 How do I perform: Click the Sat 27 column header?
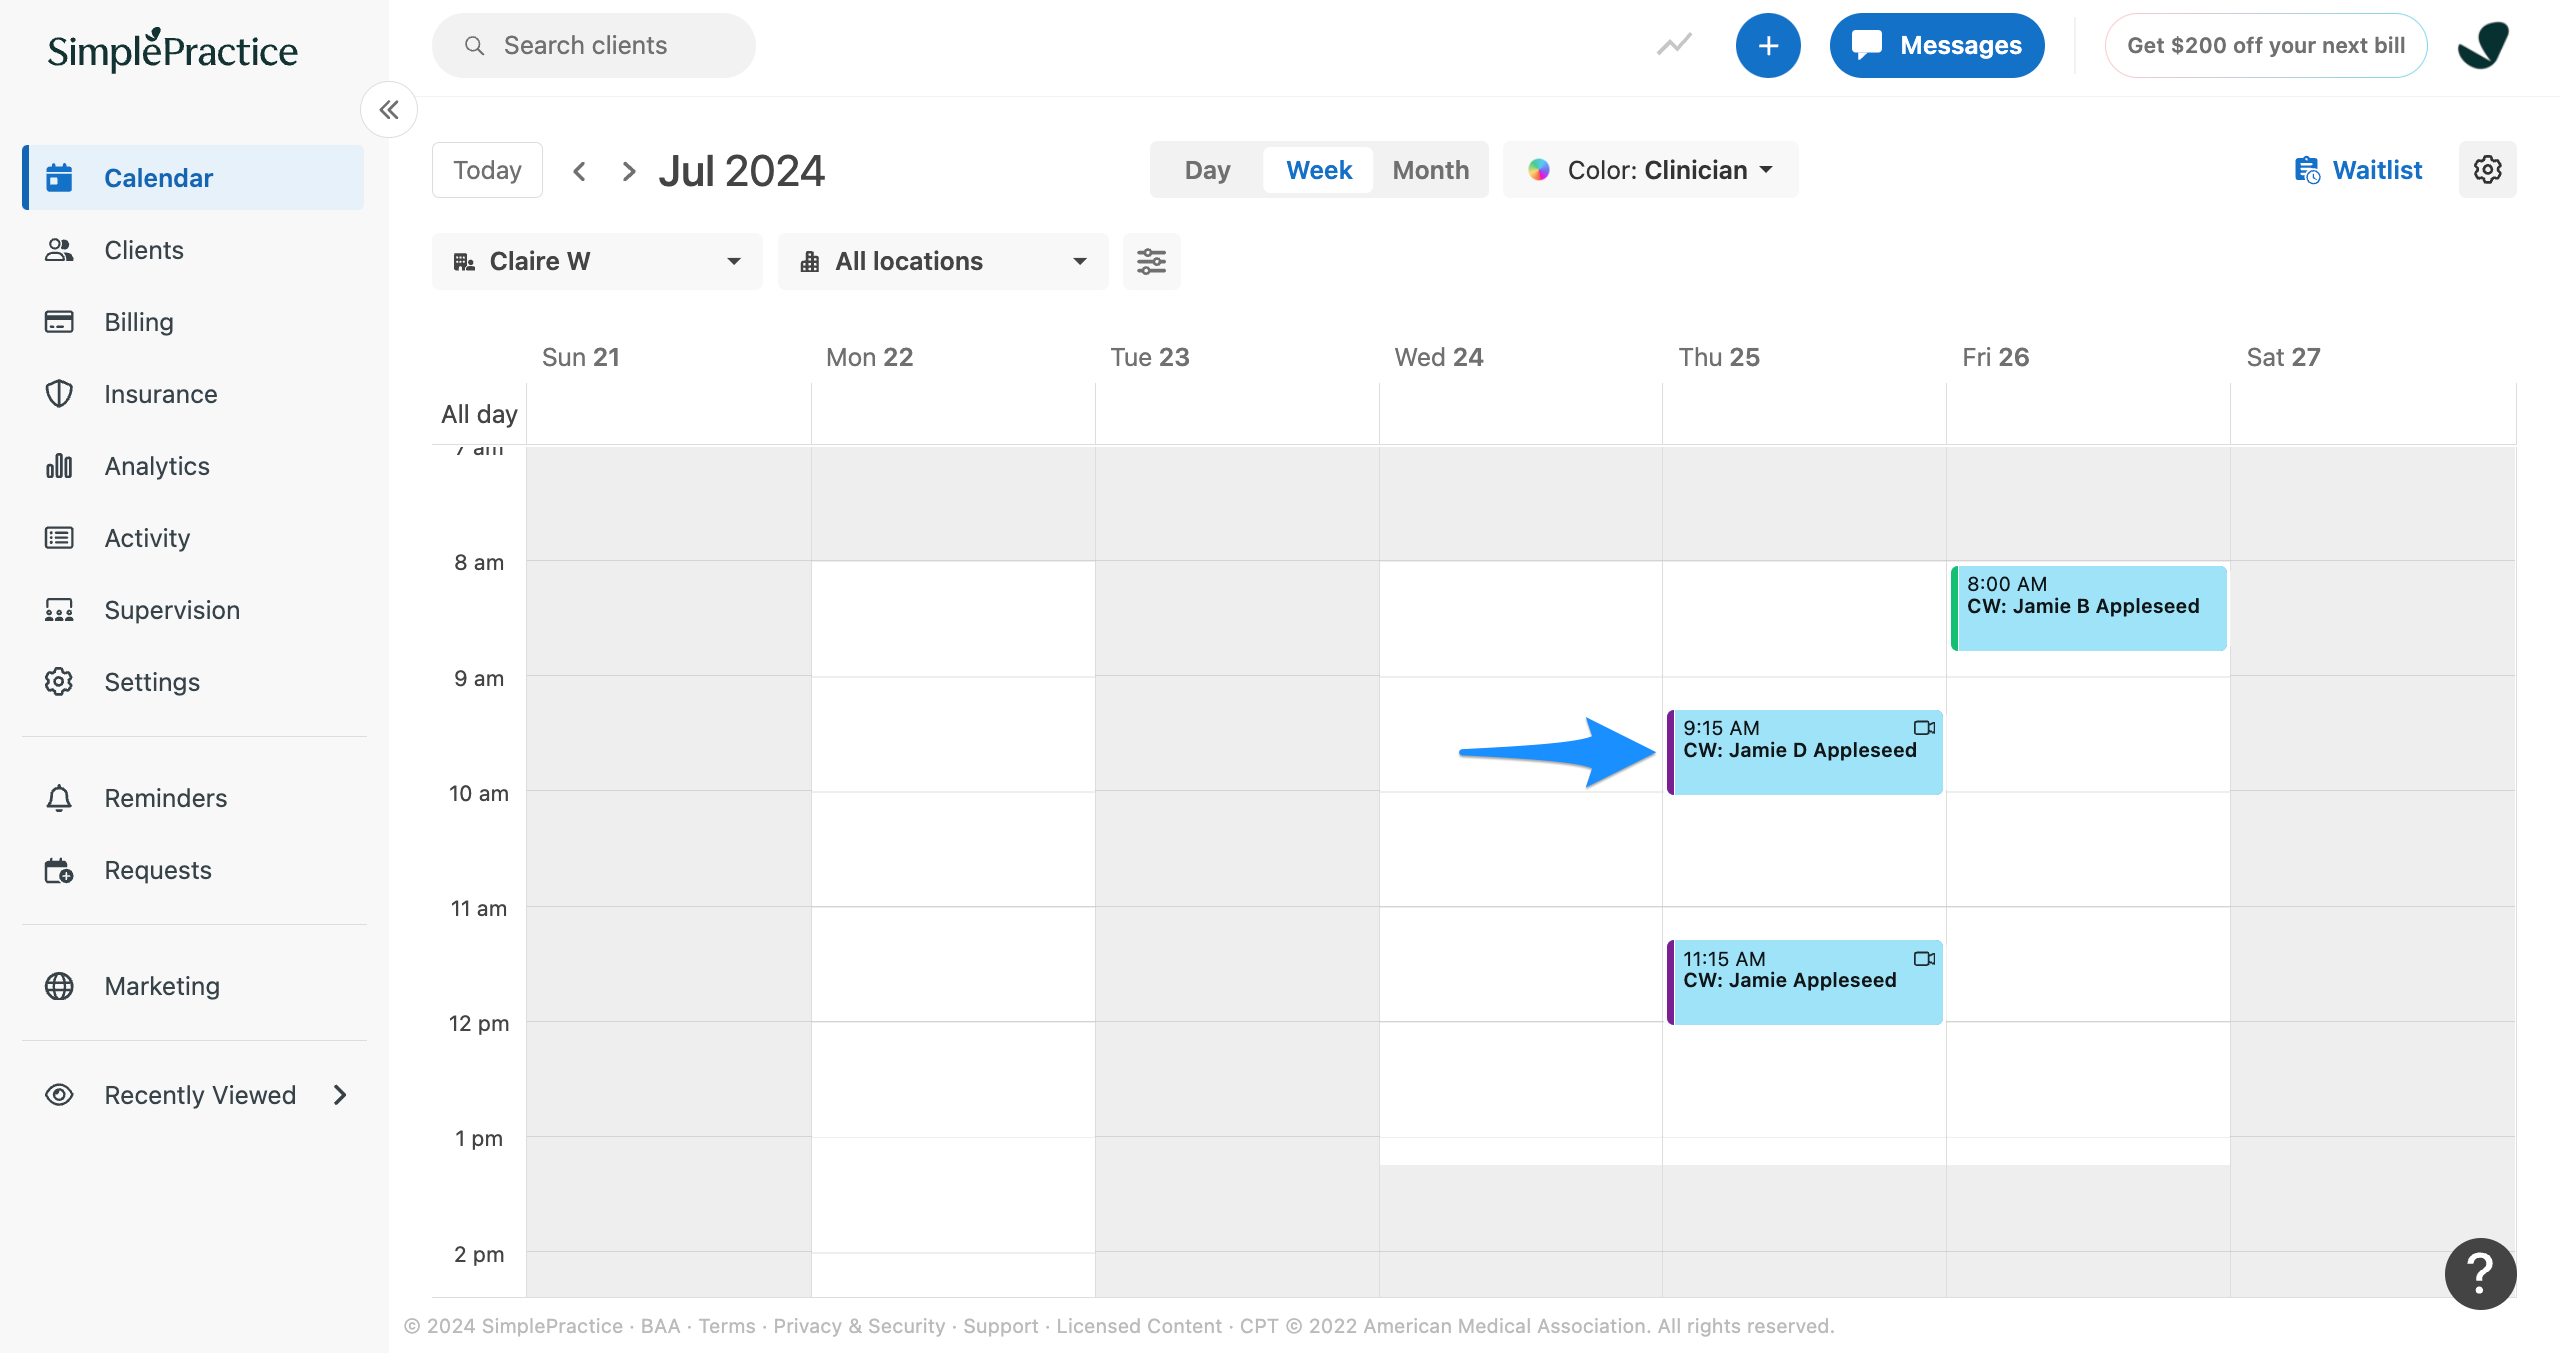point(2283,357)
